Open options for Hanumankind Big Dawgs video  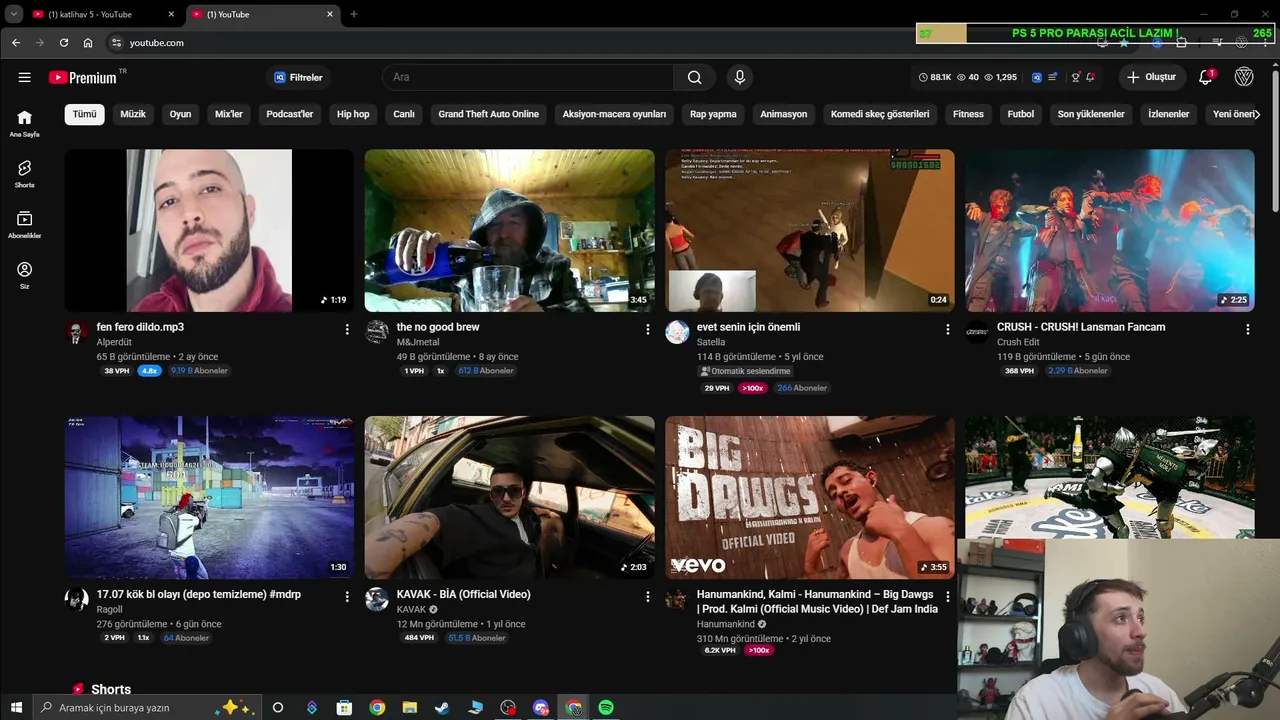click(948, 596)
